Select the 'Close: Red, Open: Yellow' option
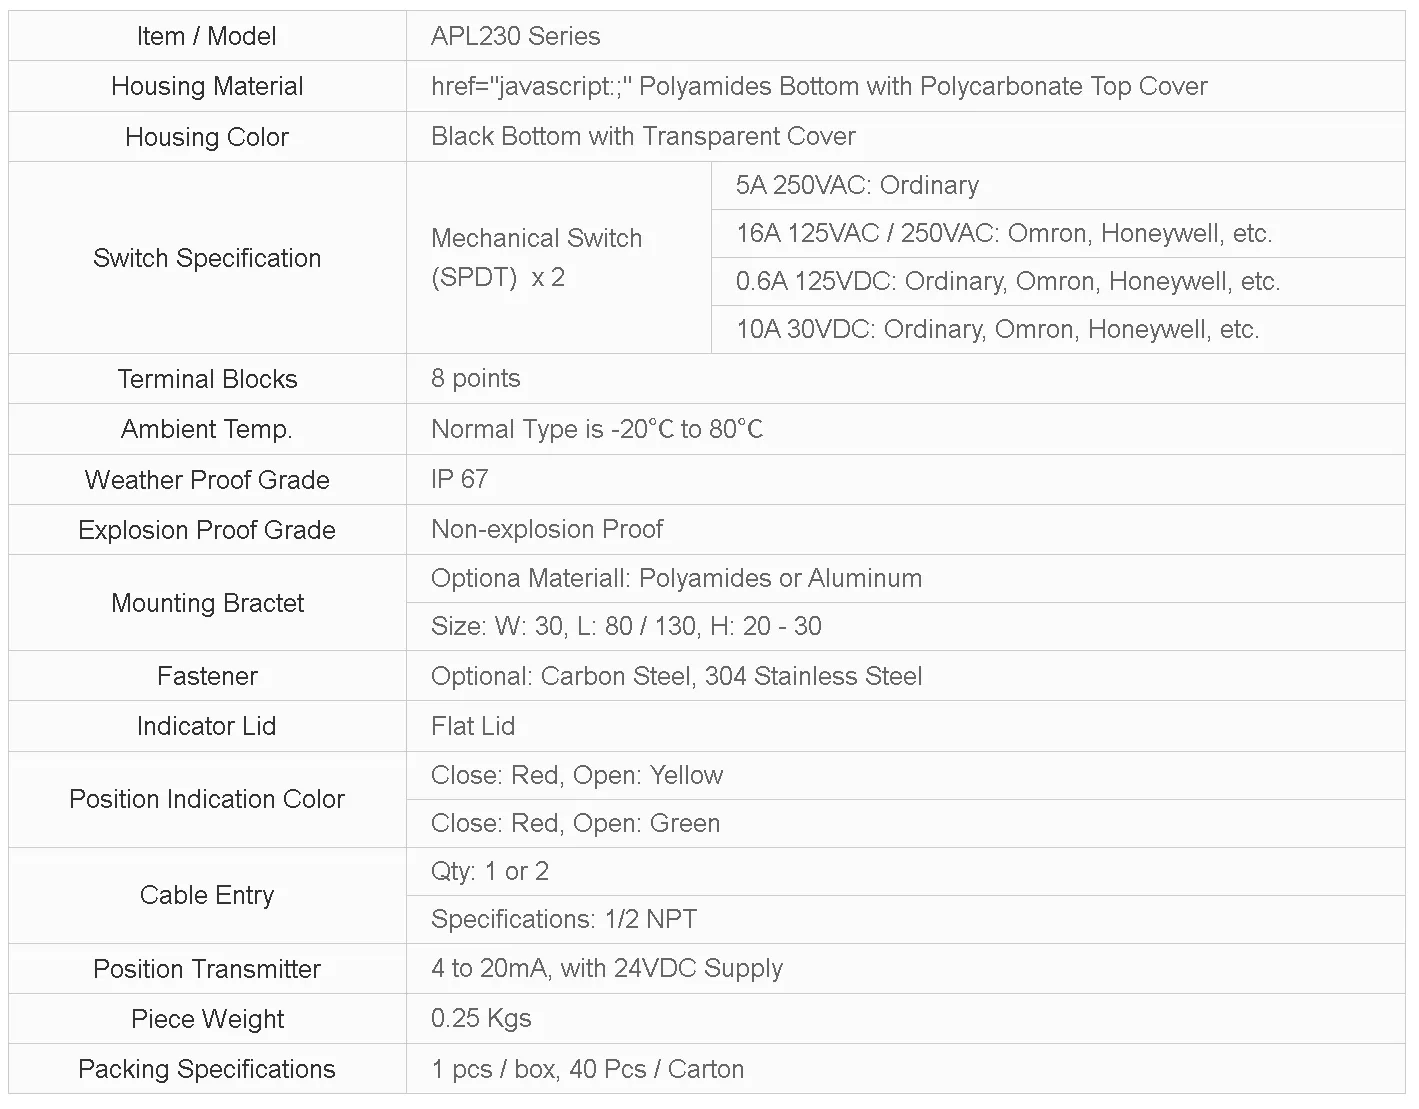This screenshot has height=1109, width=1419. tap(576, 776)
